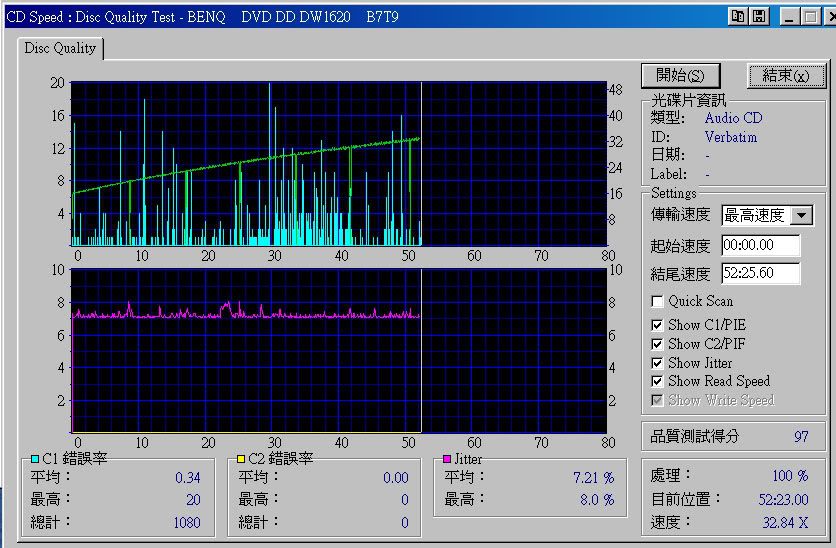This screenshot has height=548, width=836.
Task: Copy screenshot to clipboard icon in title bar
Action: tap(738, 16)
